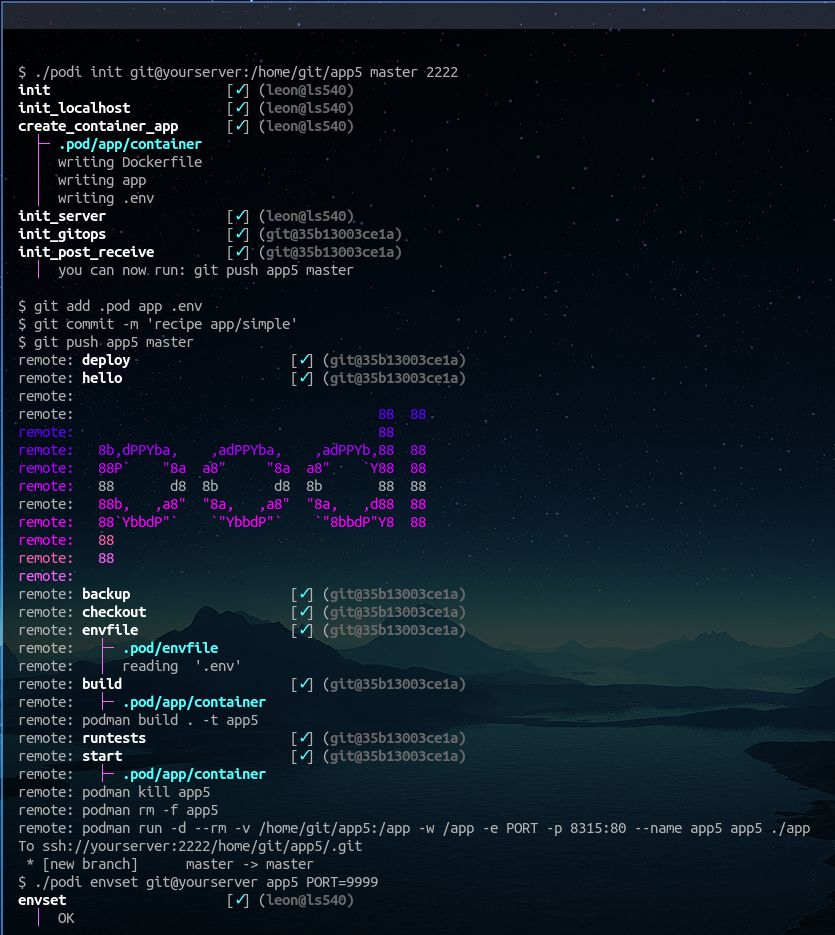Click the checkmark beside init_post_receive
Image resolution: width=835 pixels, height=935 pixels.
[x=241, y=252]
